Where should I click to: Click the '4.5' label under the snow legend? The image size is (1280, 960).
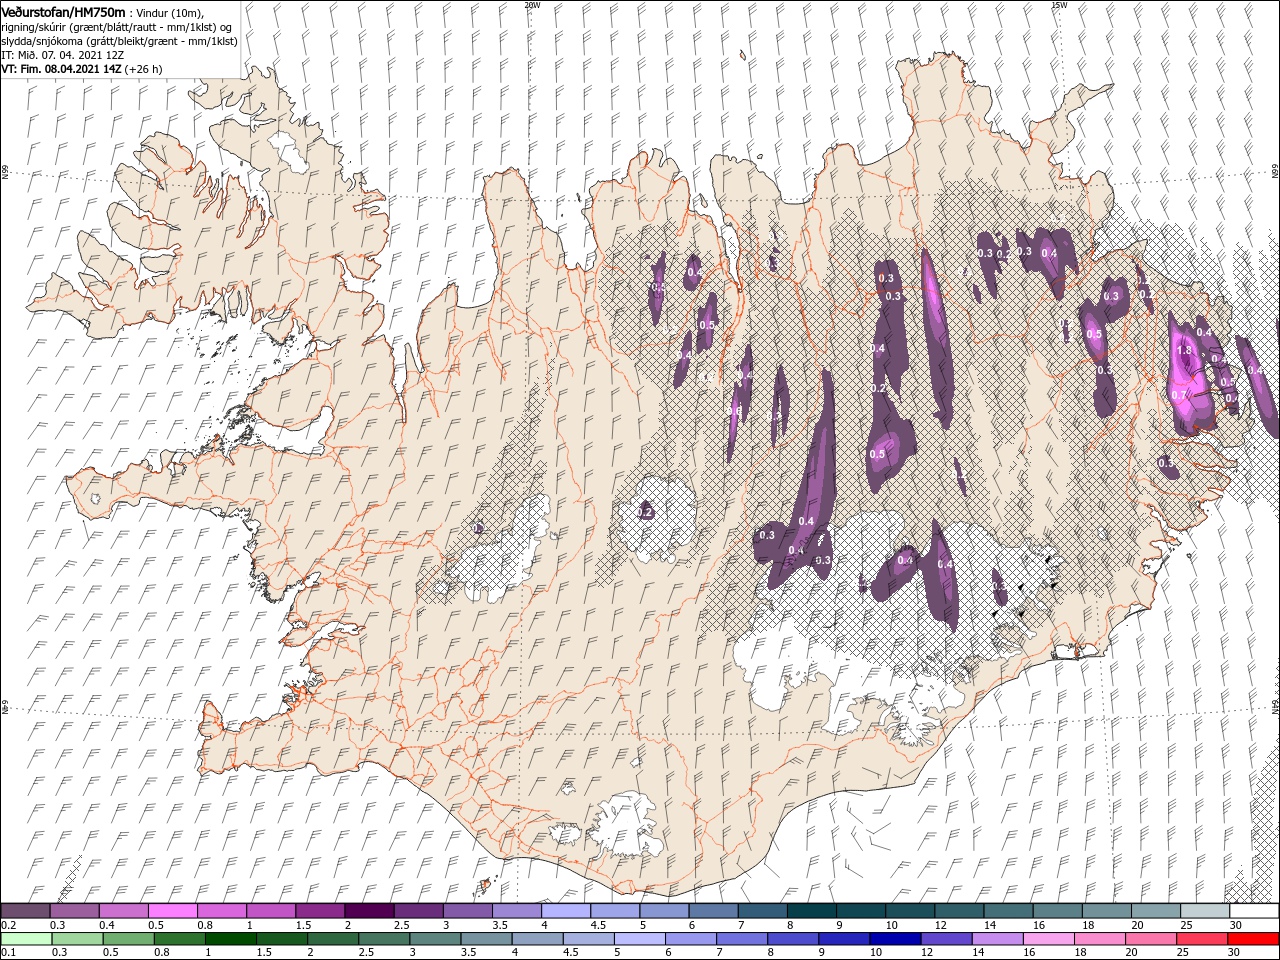tap(598, 925)
